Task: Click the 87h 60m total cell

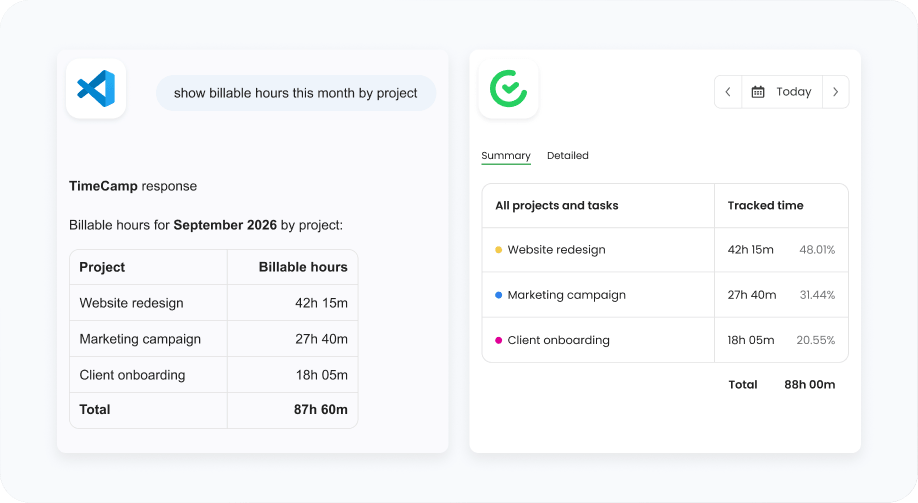Action: pos(321,410)
